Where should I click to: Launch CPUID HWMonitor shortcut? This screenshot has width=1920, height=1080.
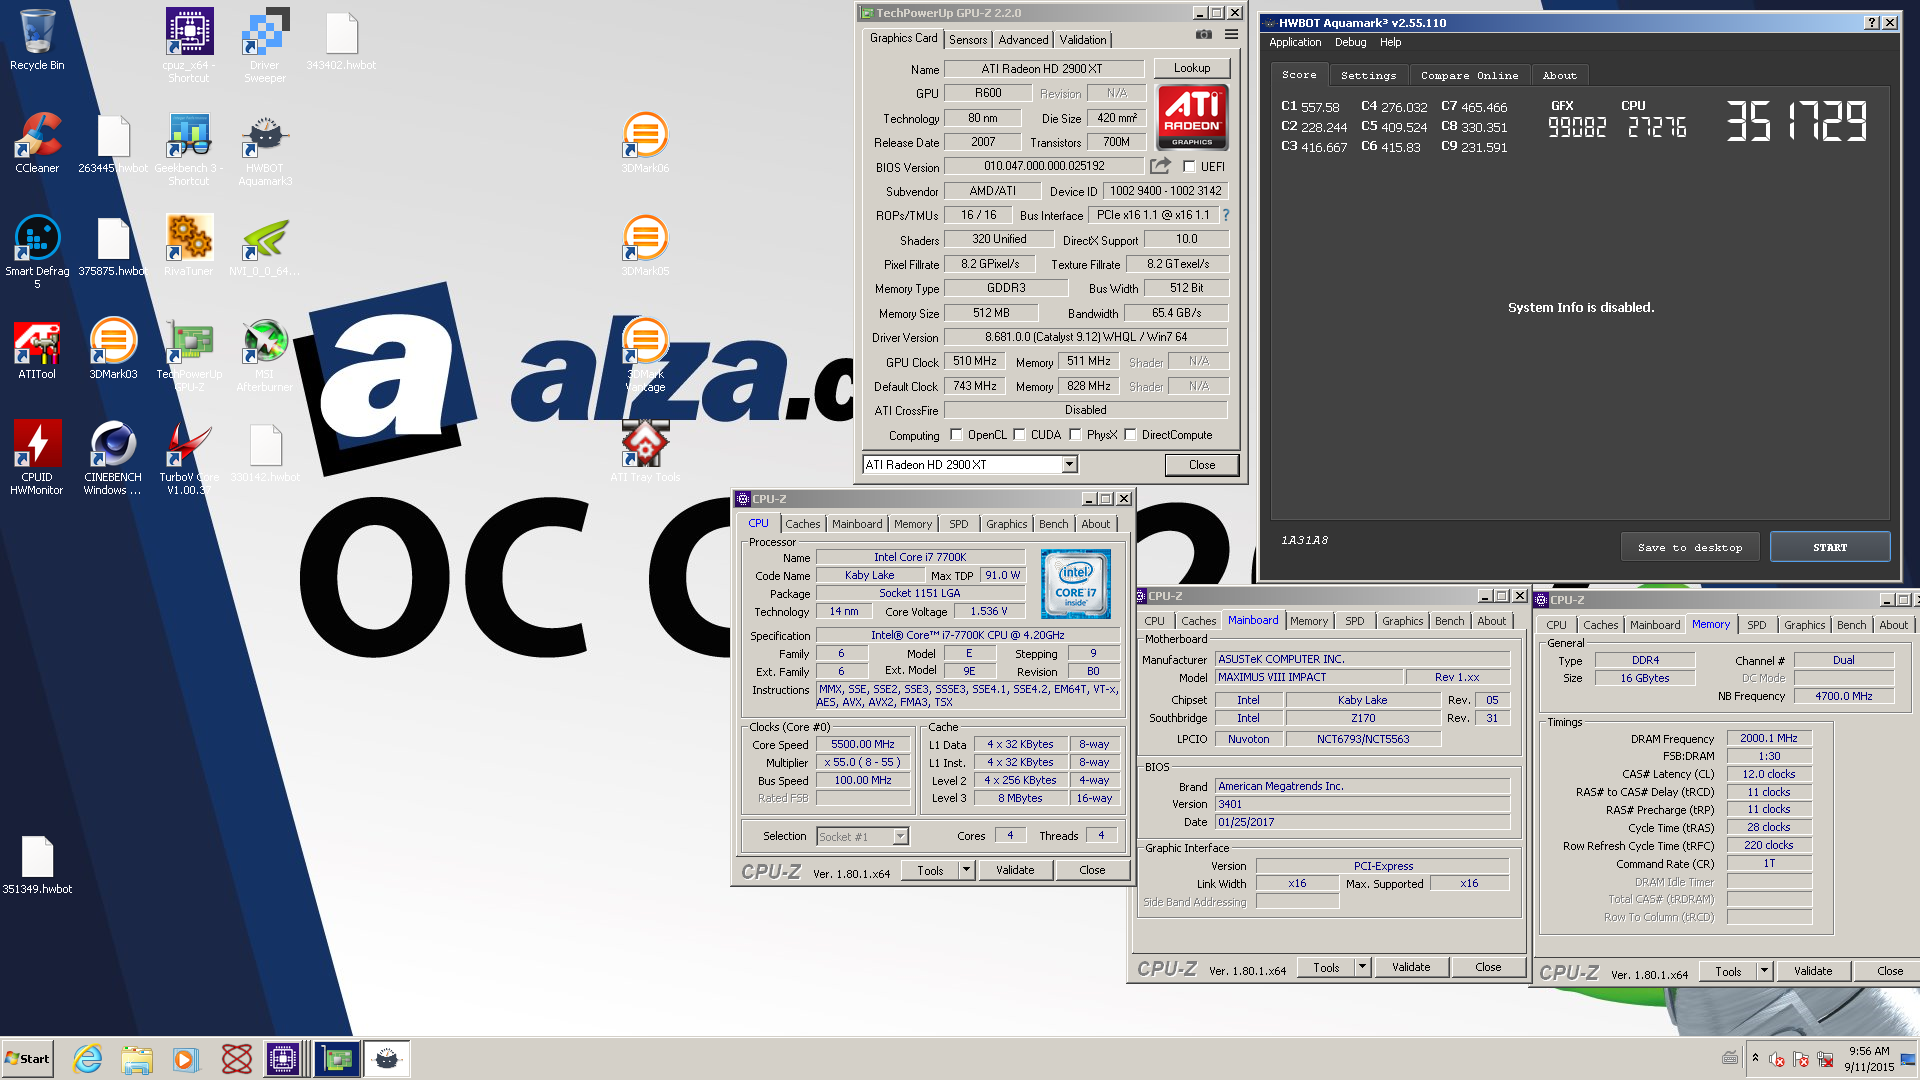pyautogui.click(x=37, y=458)
